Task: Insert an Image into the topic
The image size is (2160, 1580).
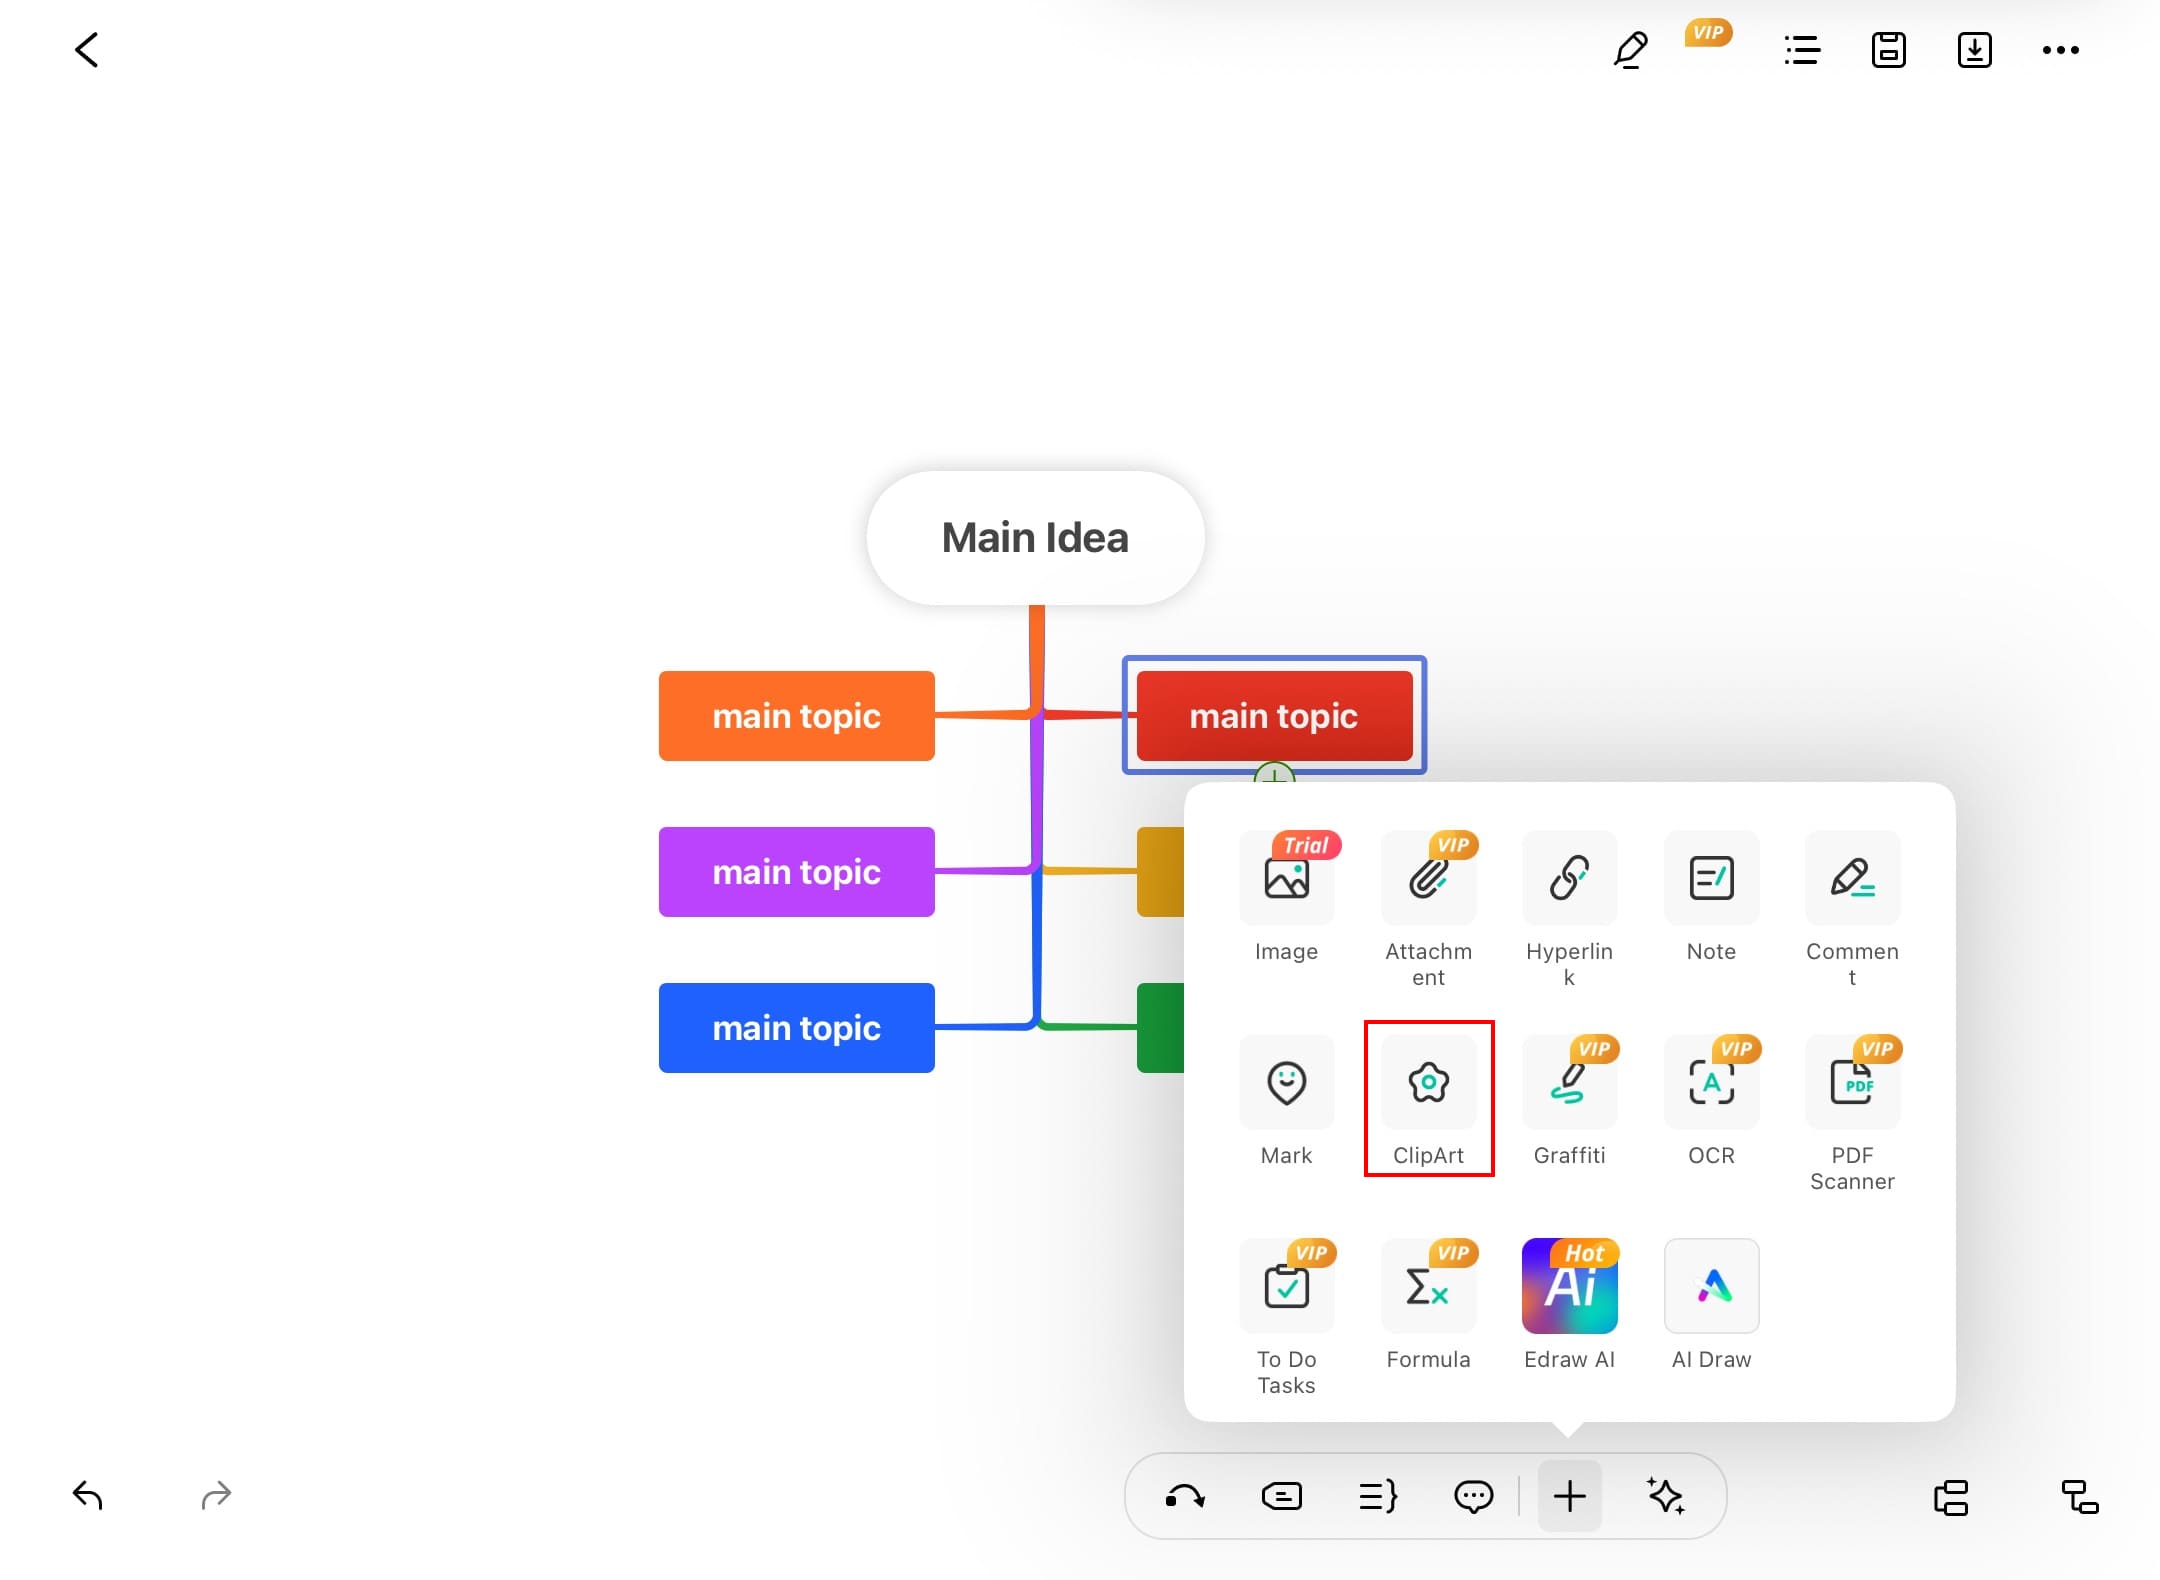Action: tap(1286, 879)
